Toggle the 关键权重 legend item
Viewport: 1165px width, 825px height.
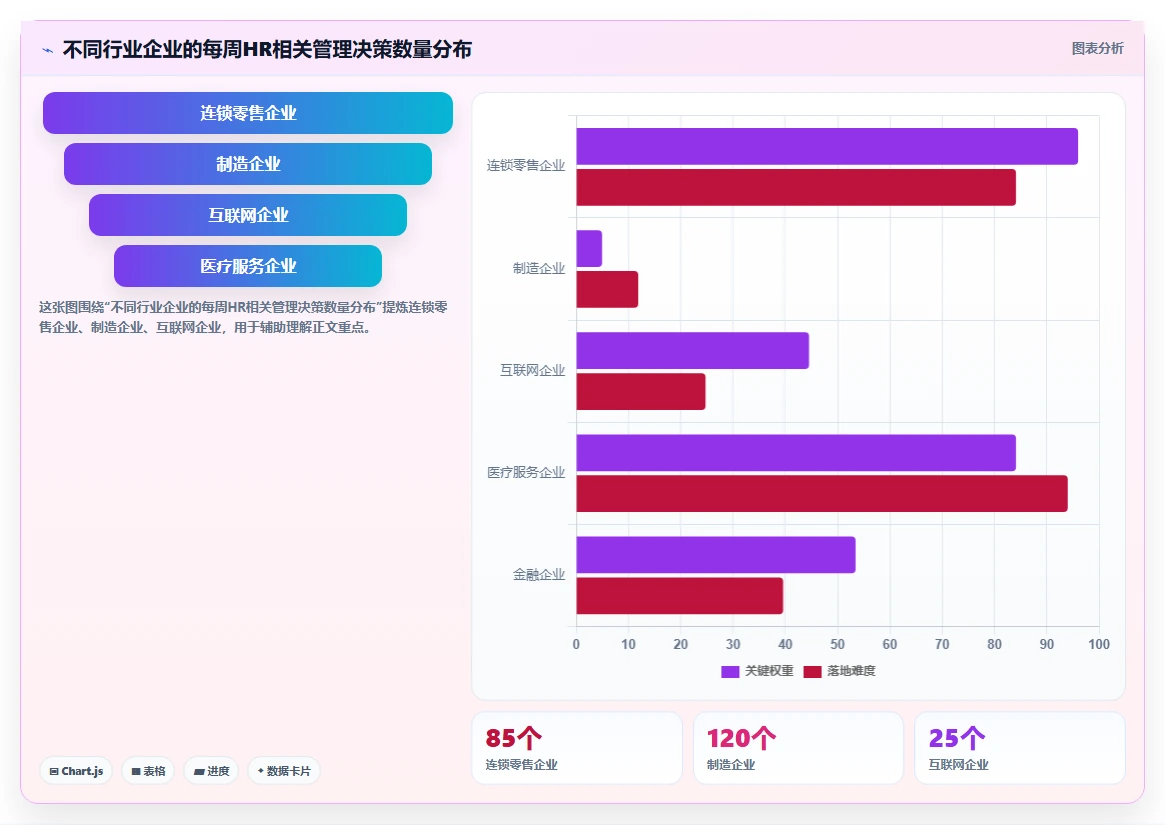(x=757, y=671)
